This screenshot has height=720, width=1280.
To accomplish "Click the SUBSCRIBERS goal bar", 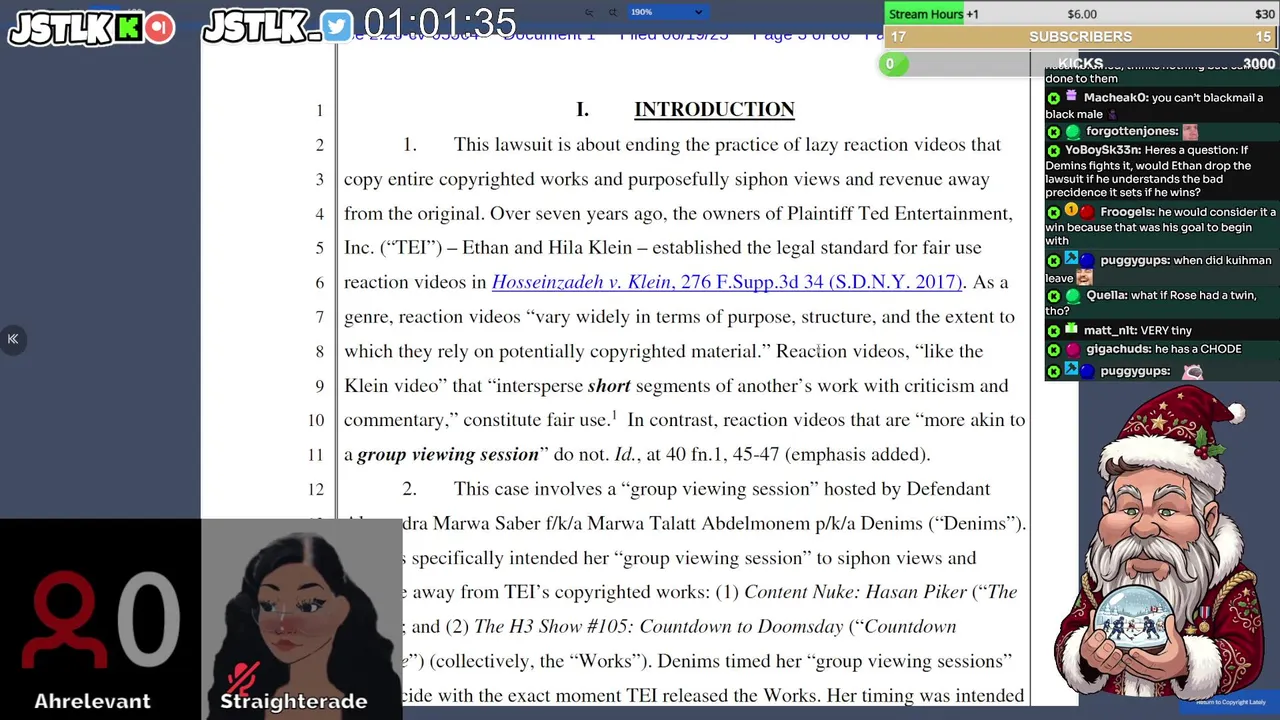I will point(1080,37).
